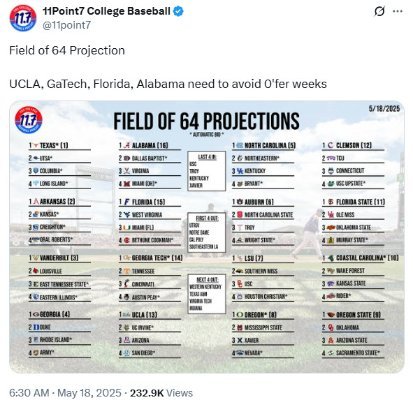This screenshot has width=413, height=400.
Task: Open the 11Point7 College Baseball profile name
Action: coord(107,11)
